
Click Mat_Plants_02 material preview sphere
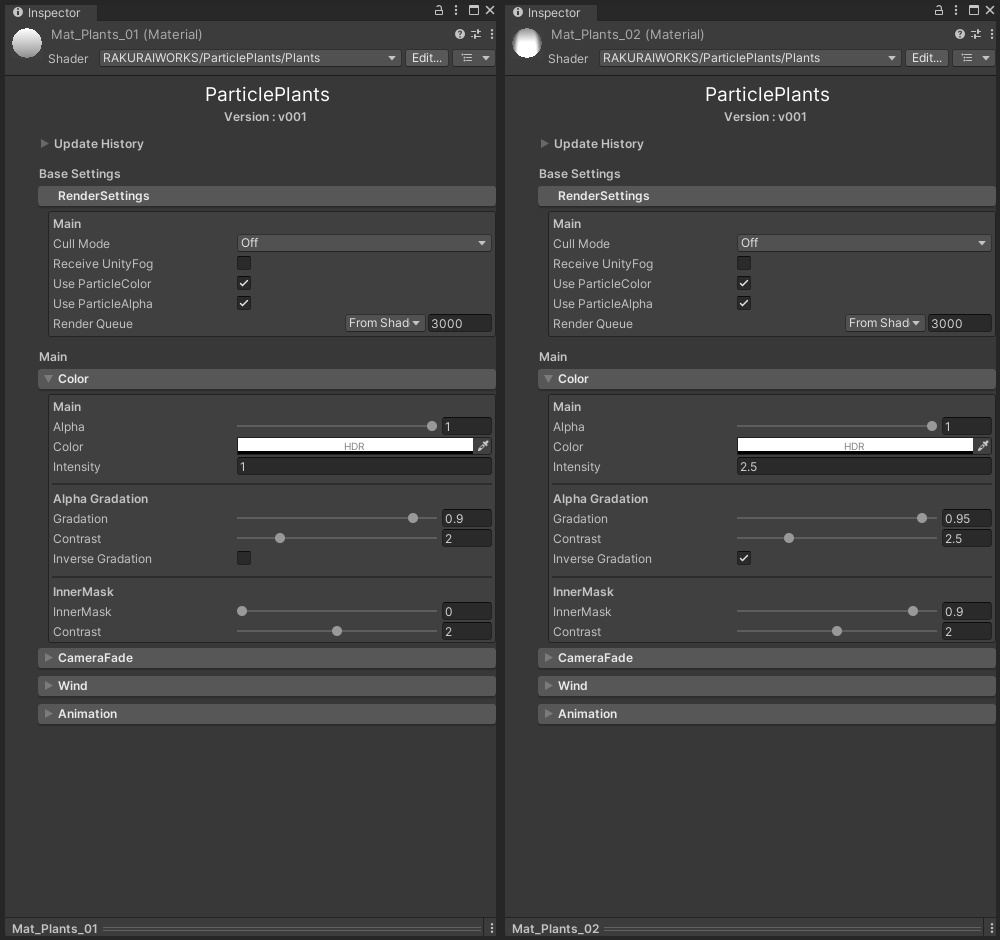click(x=527, y=43)
